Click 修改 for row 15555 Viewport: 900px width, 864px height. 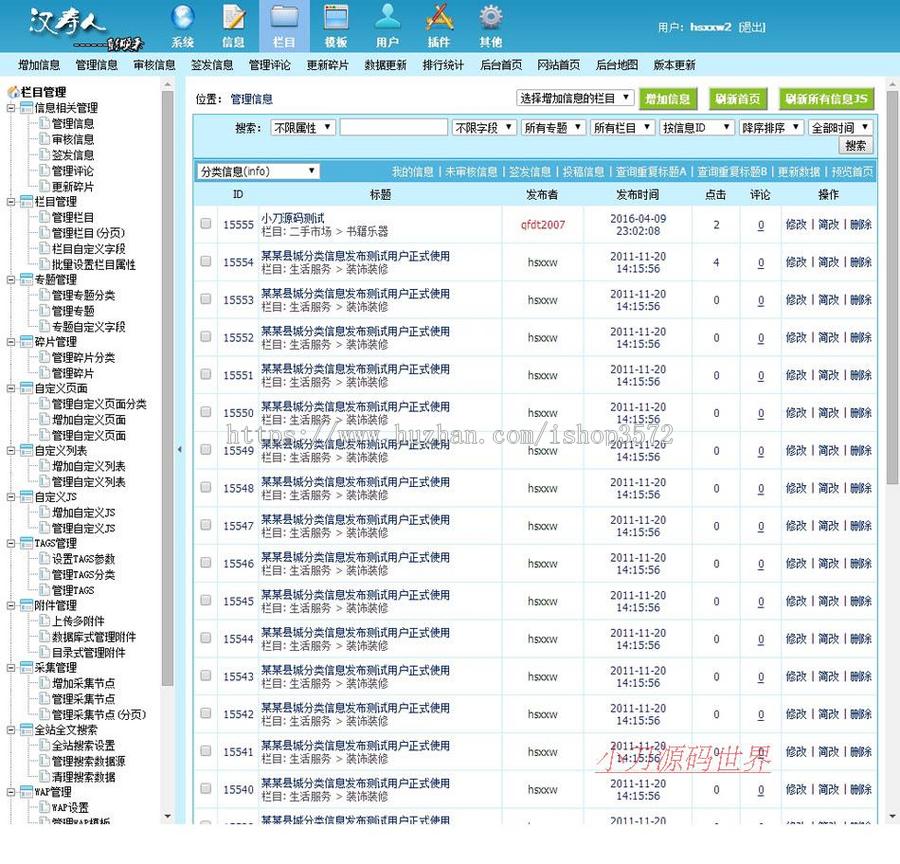coord(796,224)
